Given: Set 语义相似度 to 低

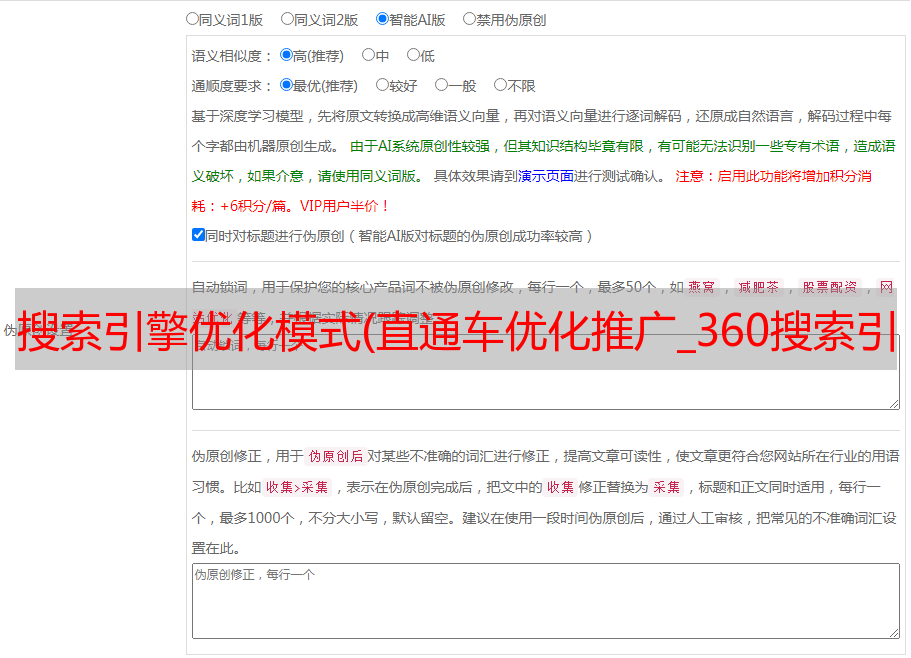Looking at the screenshot, I should (413, 55).
